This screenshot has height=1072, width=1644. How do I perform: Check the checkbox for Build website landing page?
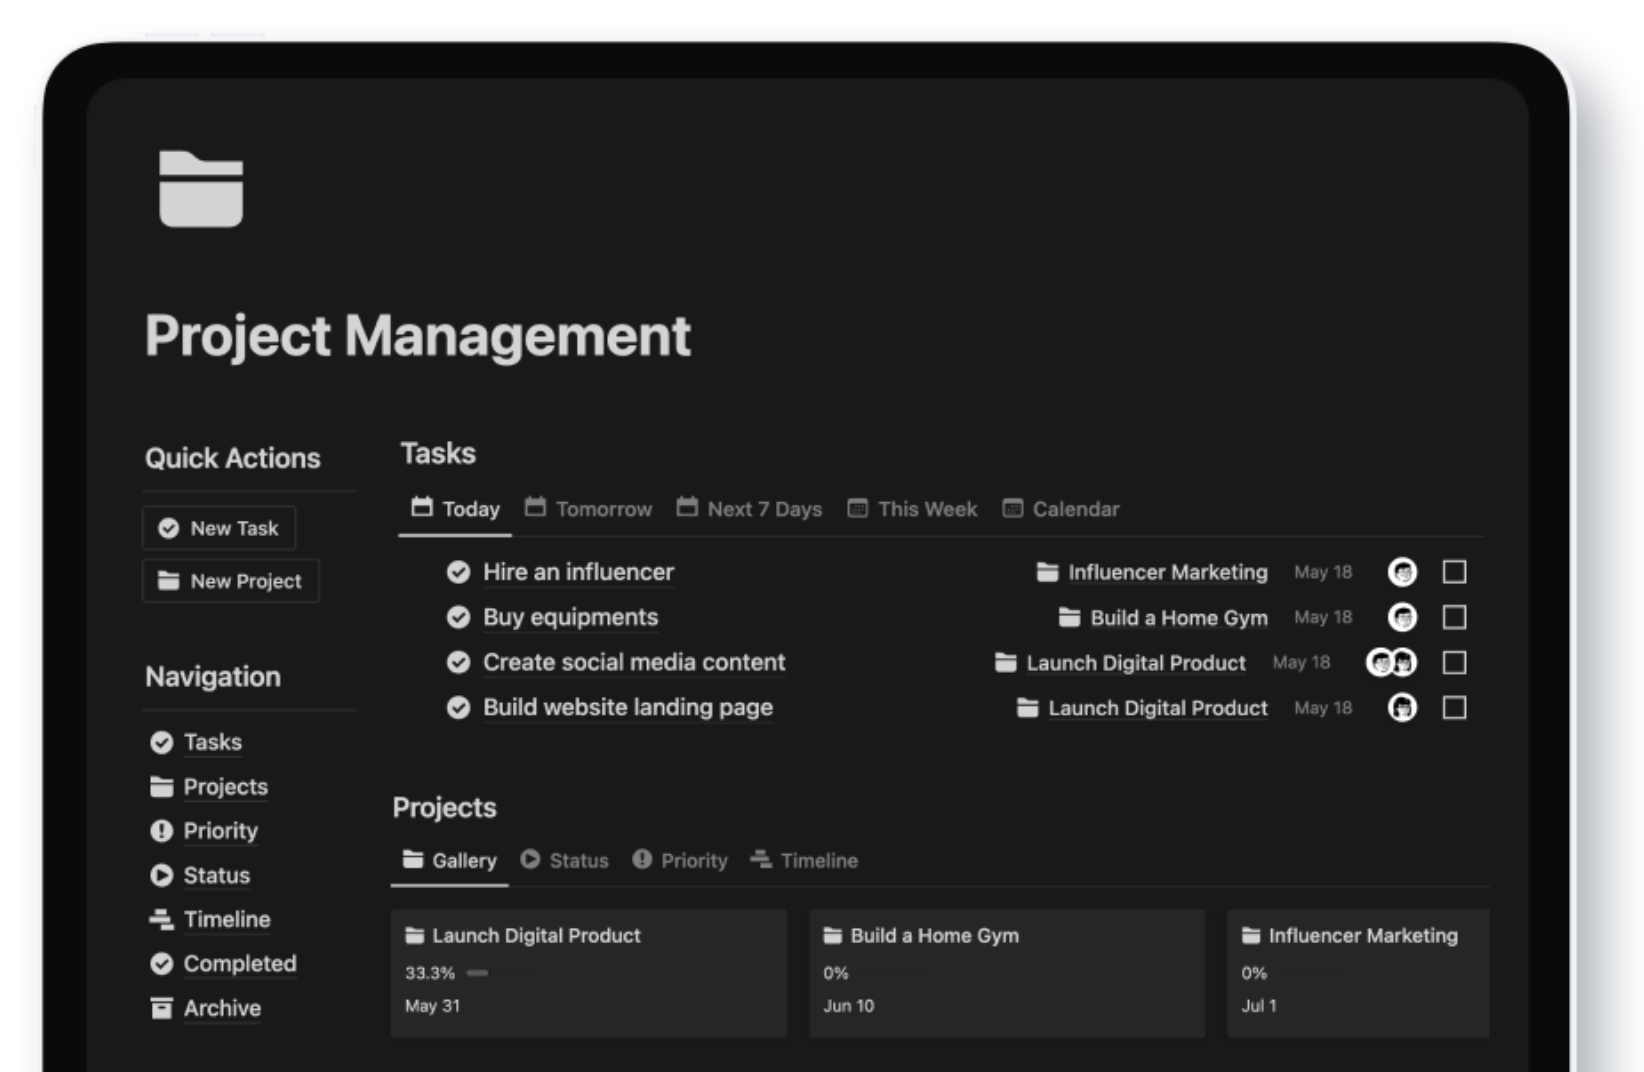(1456, 707)
